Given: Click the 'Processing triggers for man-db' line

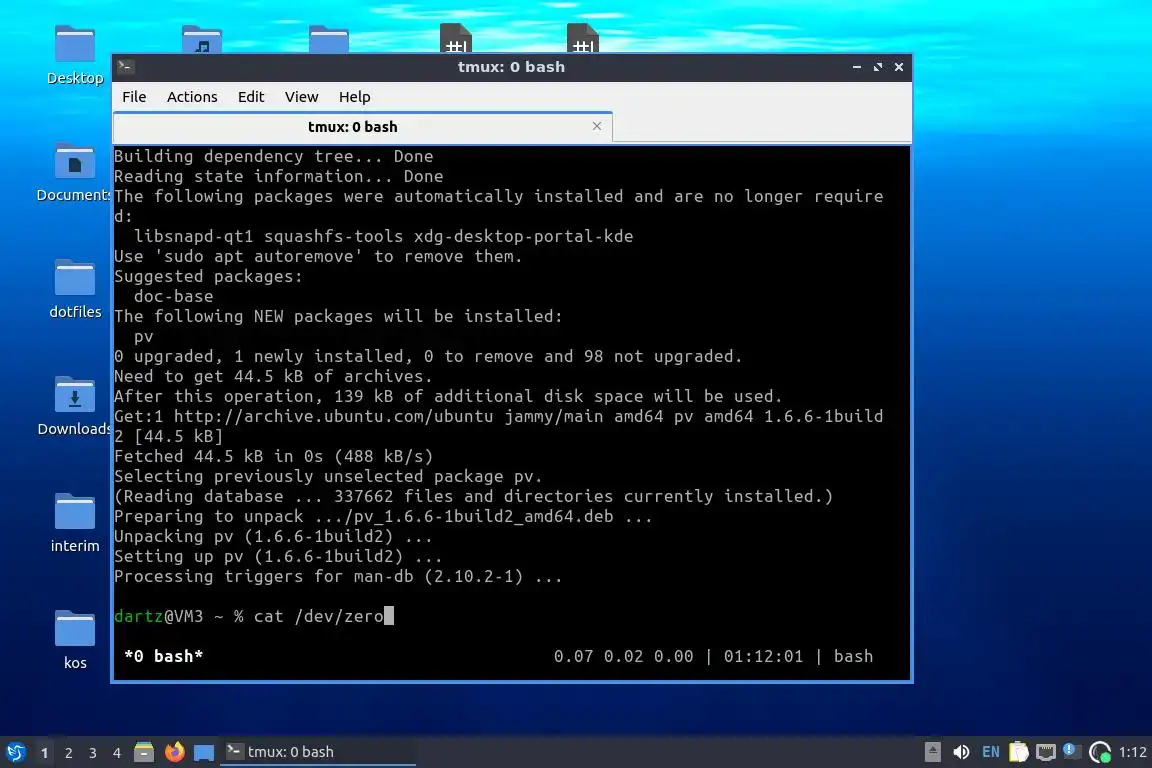Looking at the screenshot, I should click(x=338, y=576).
